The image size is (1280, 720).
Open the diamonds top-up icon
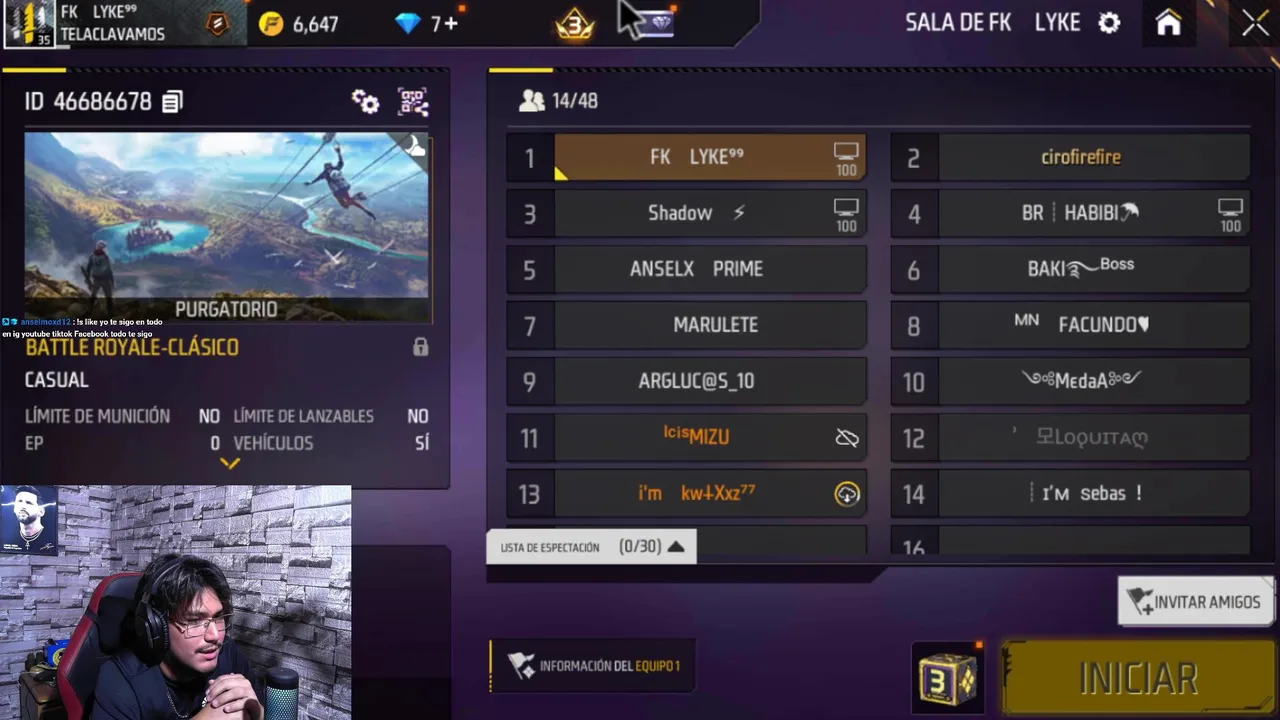coord(408,24)
